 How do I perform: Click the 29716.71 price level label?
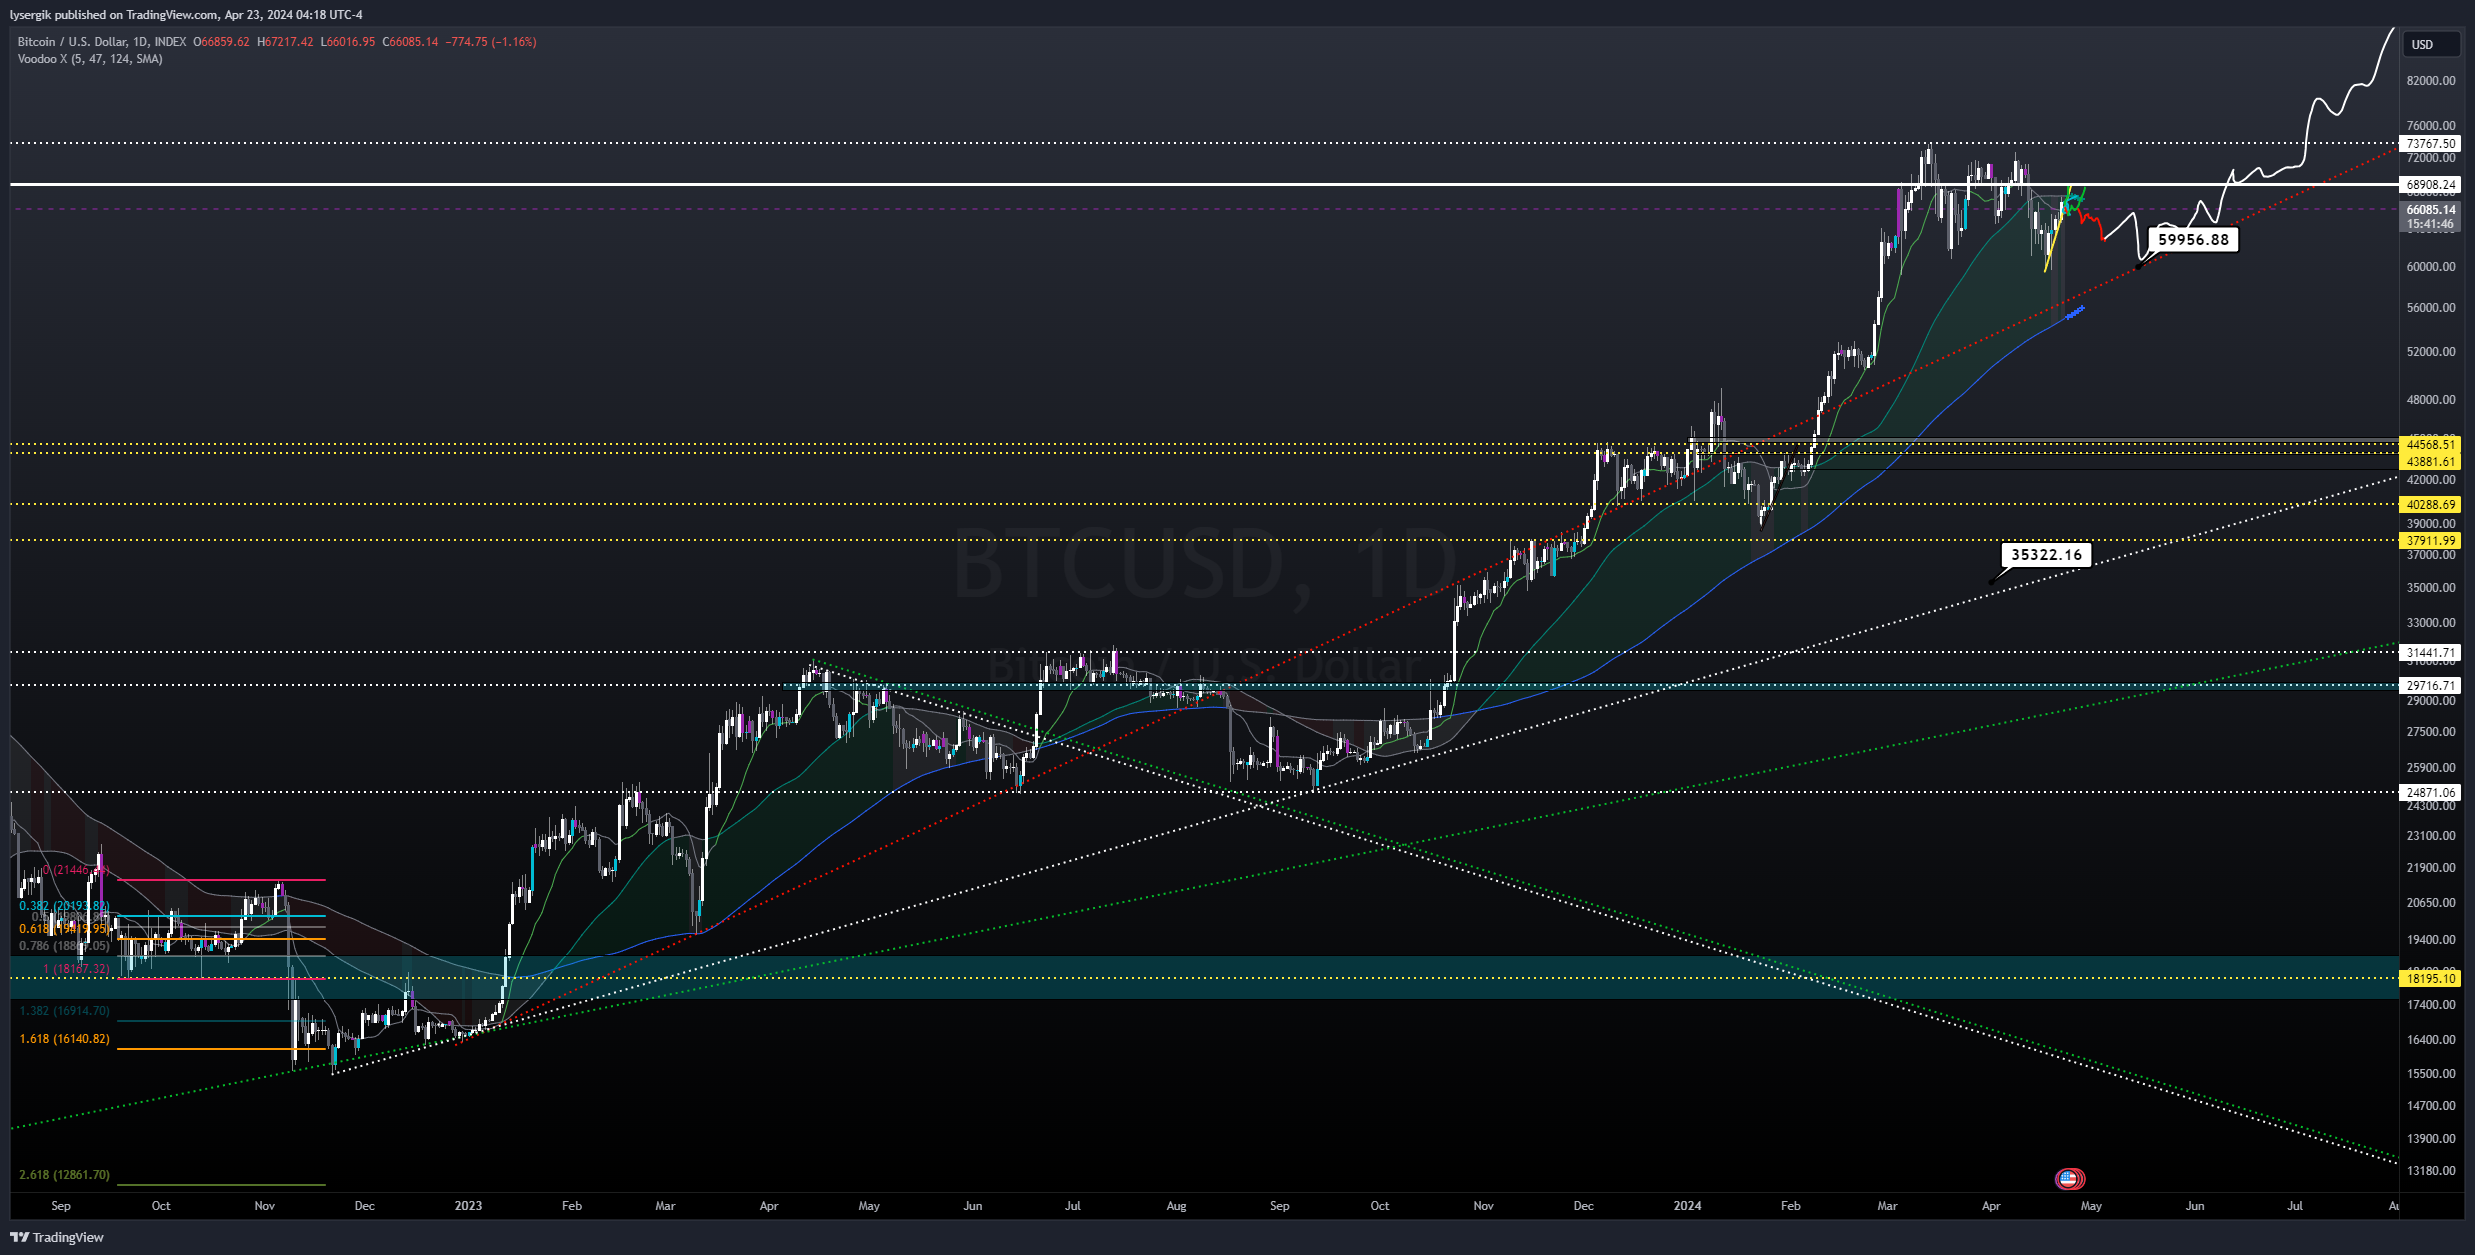(x=2431, y=686)
